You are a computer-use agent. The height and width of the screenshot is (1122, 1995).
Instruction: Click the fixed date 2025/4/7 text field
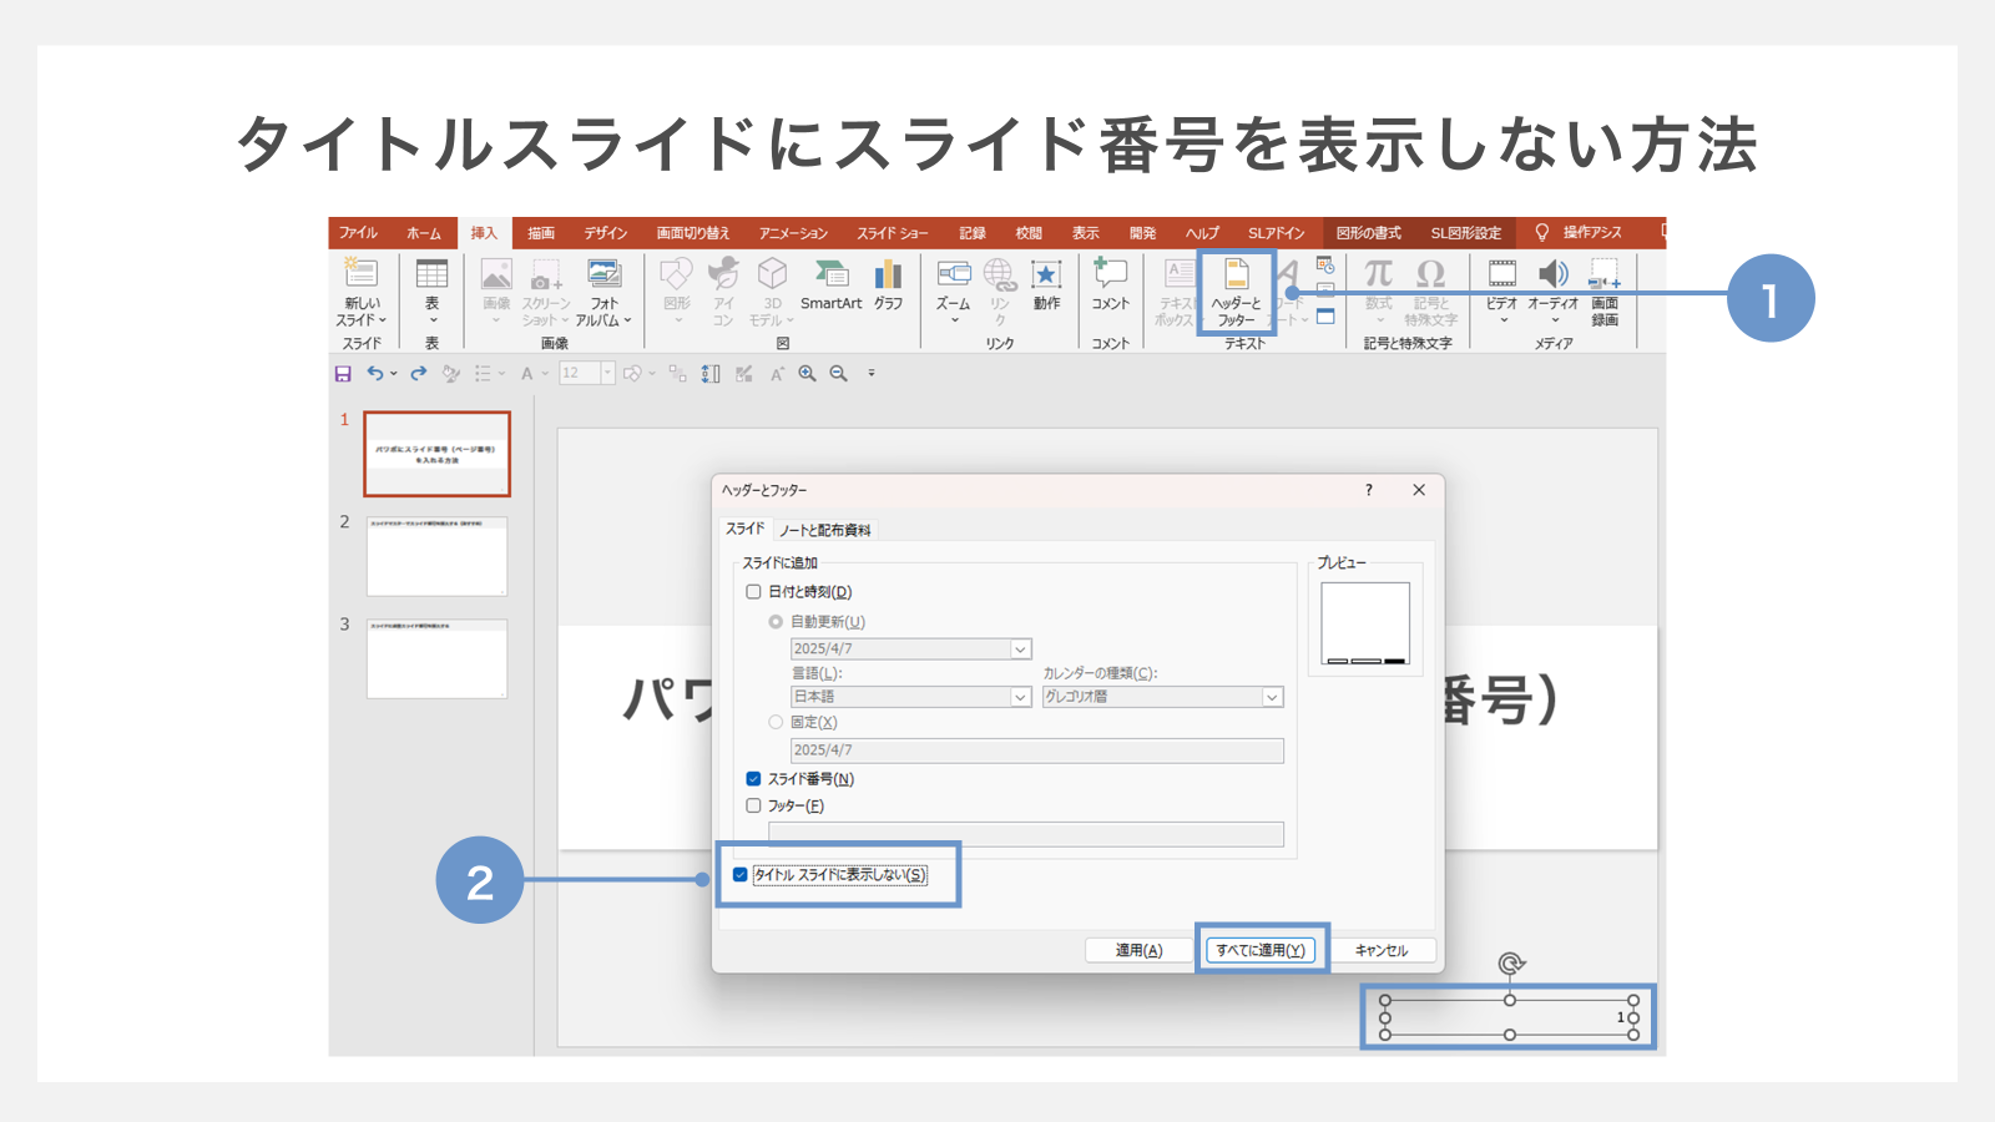tap(1037, 750)
